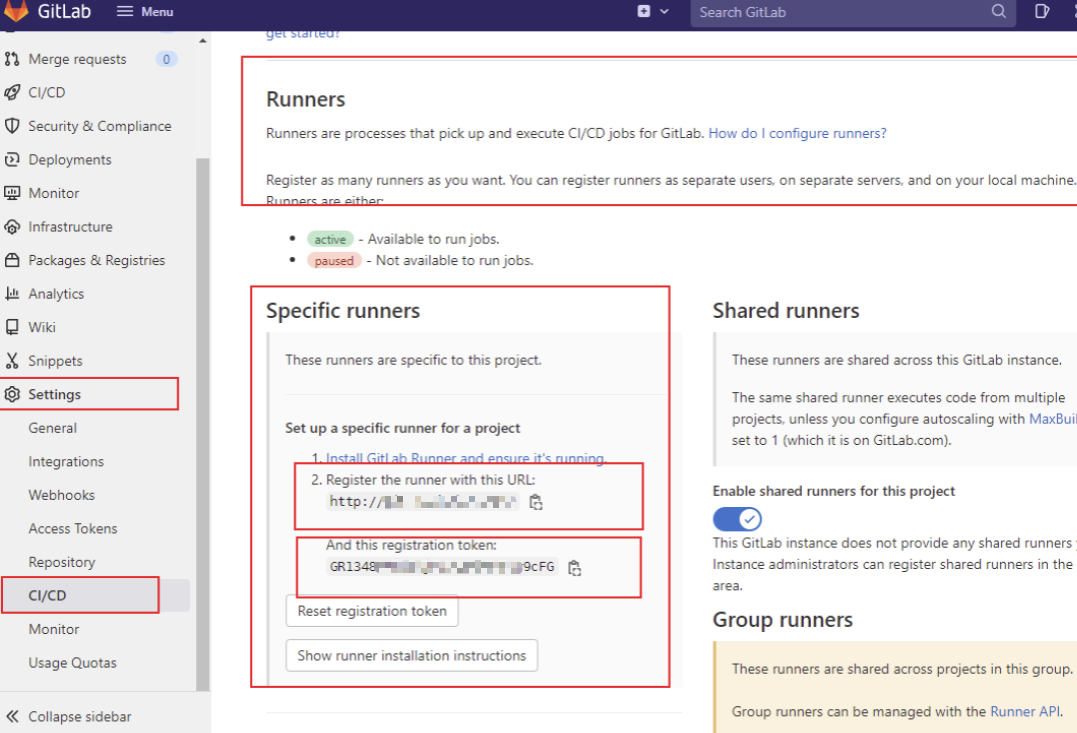Image resolution: width=1077 pixels, height=733 pixels.
Task: Select Repository in Settings submenu
Action: click(62, 562)
